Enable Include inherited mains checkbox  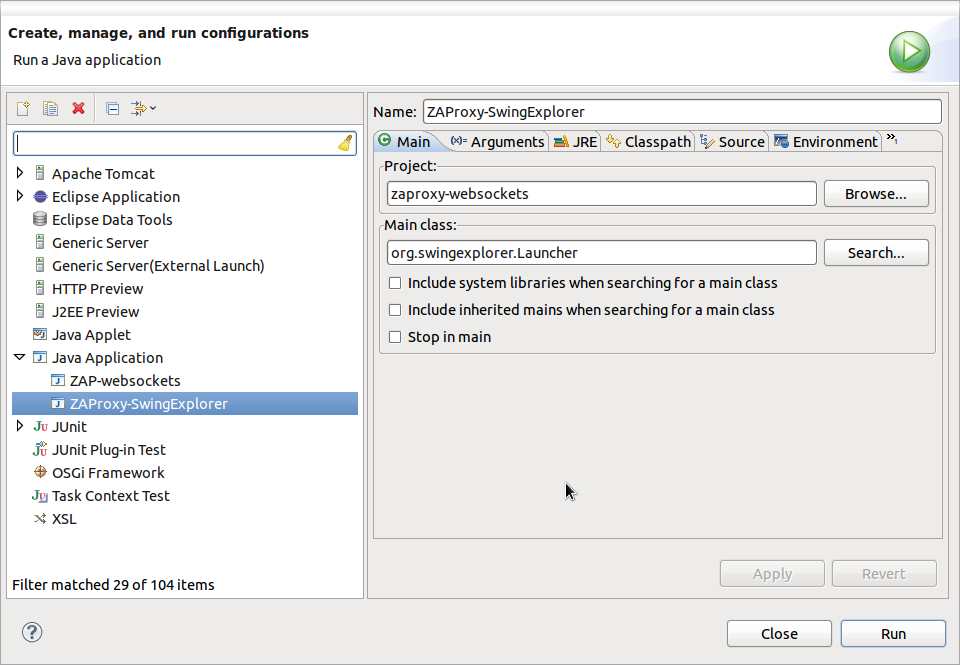395,310
